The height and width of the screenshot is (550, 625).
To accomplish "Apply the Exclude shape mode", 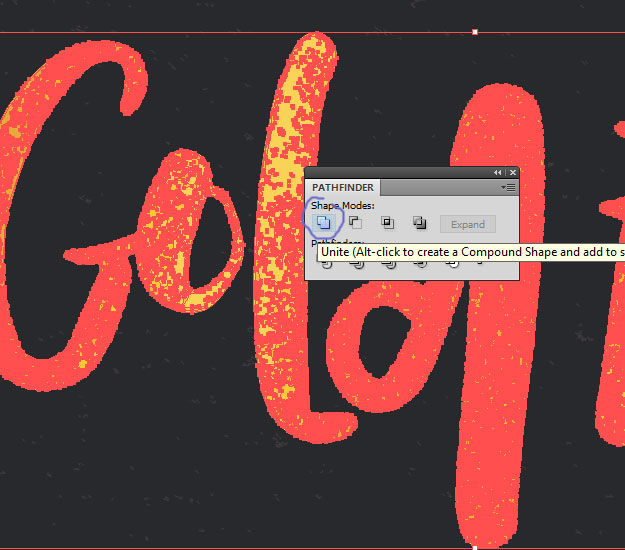I will (x=419, y=222).
